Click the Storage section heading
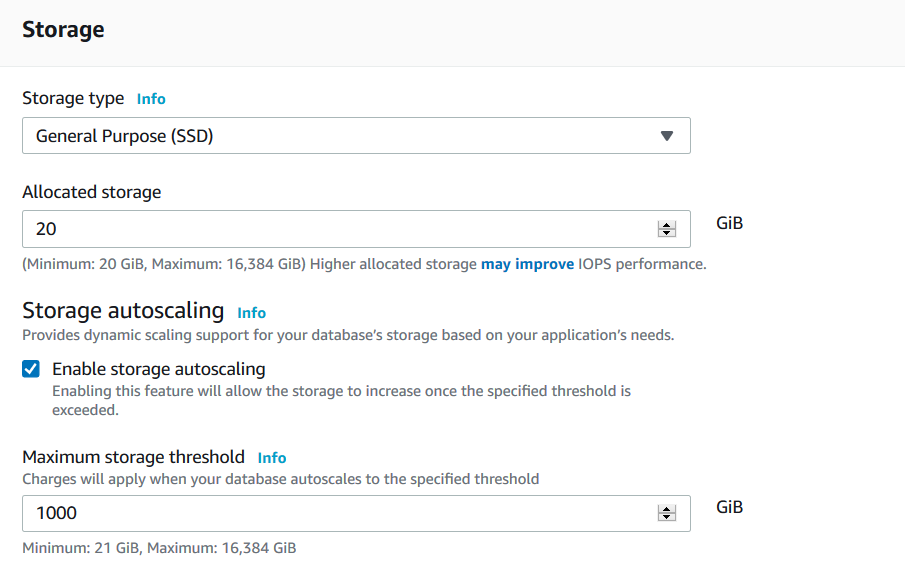This screenshot has height=572, width=905. pyautogui.click(x=63, y=30)
